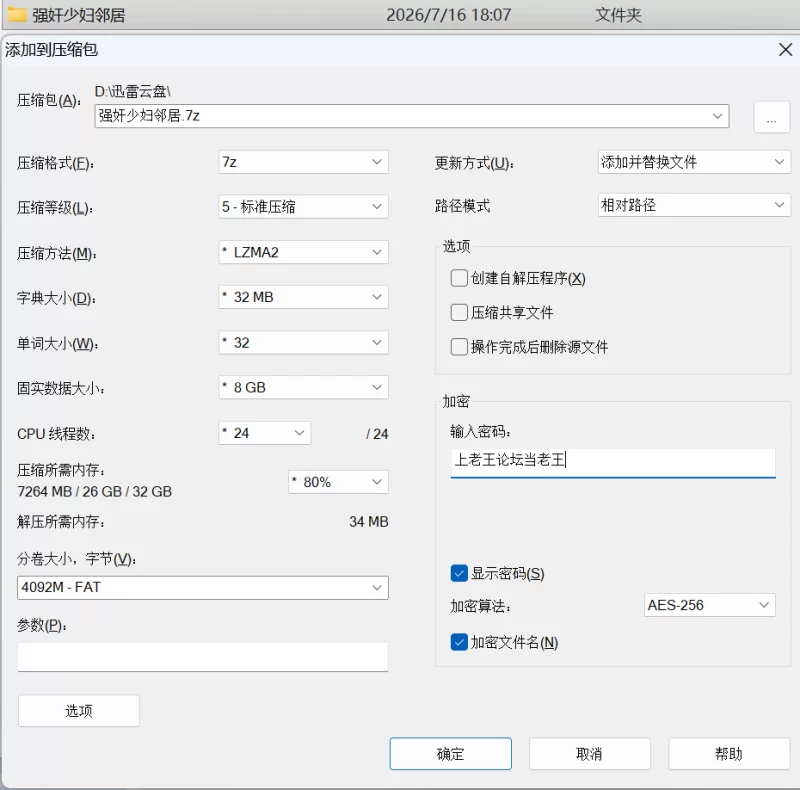Screen dimensions: 800x790
Task: Open the 加密算法 dropdown showing AES-256
Action: click(709, 605)
